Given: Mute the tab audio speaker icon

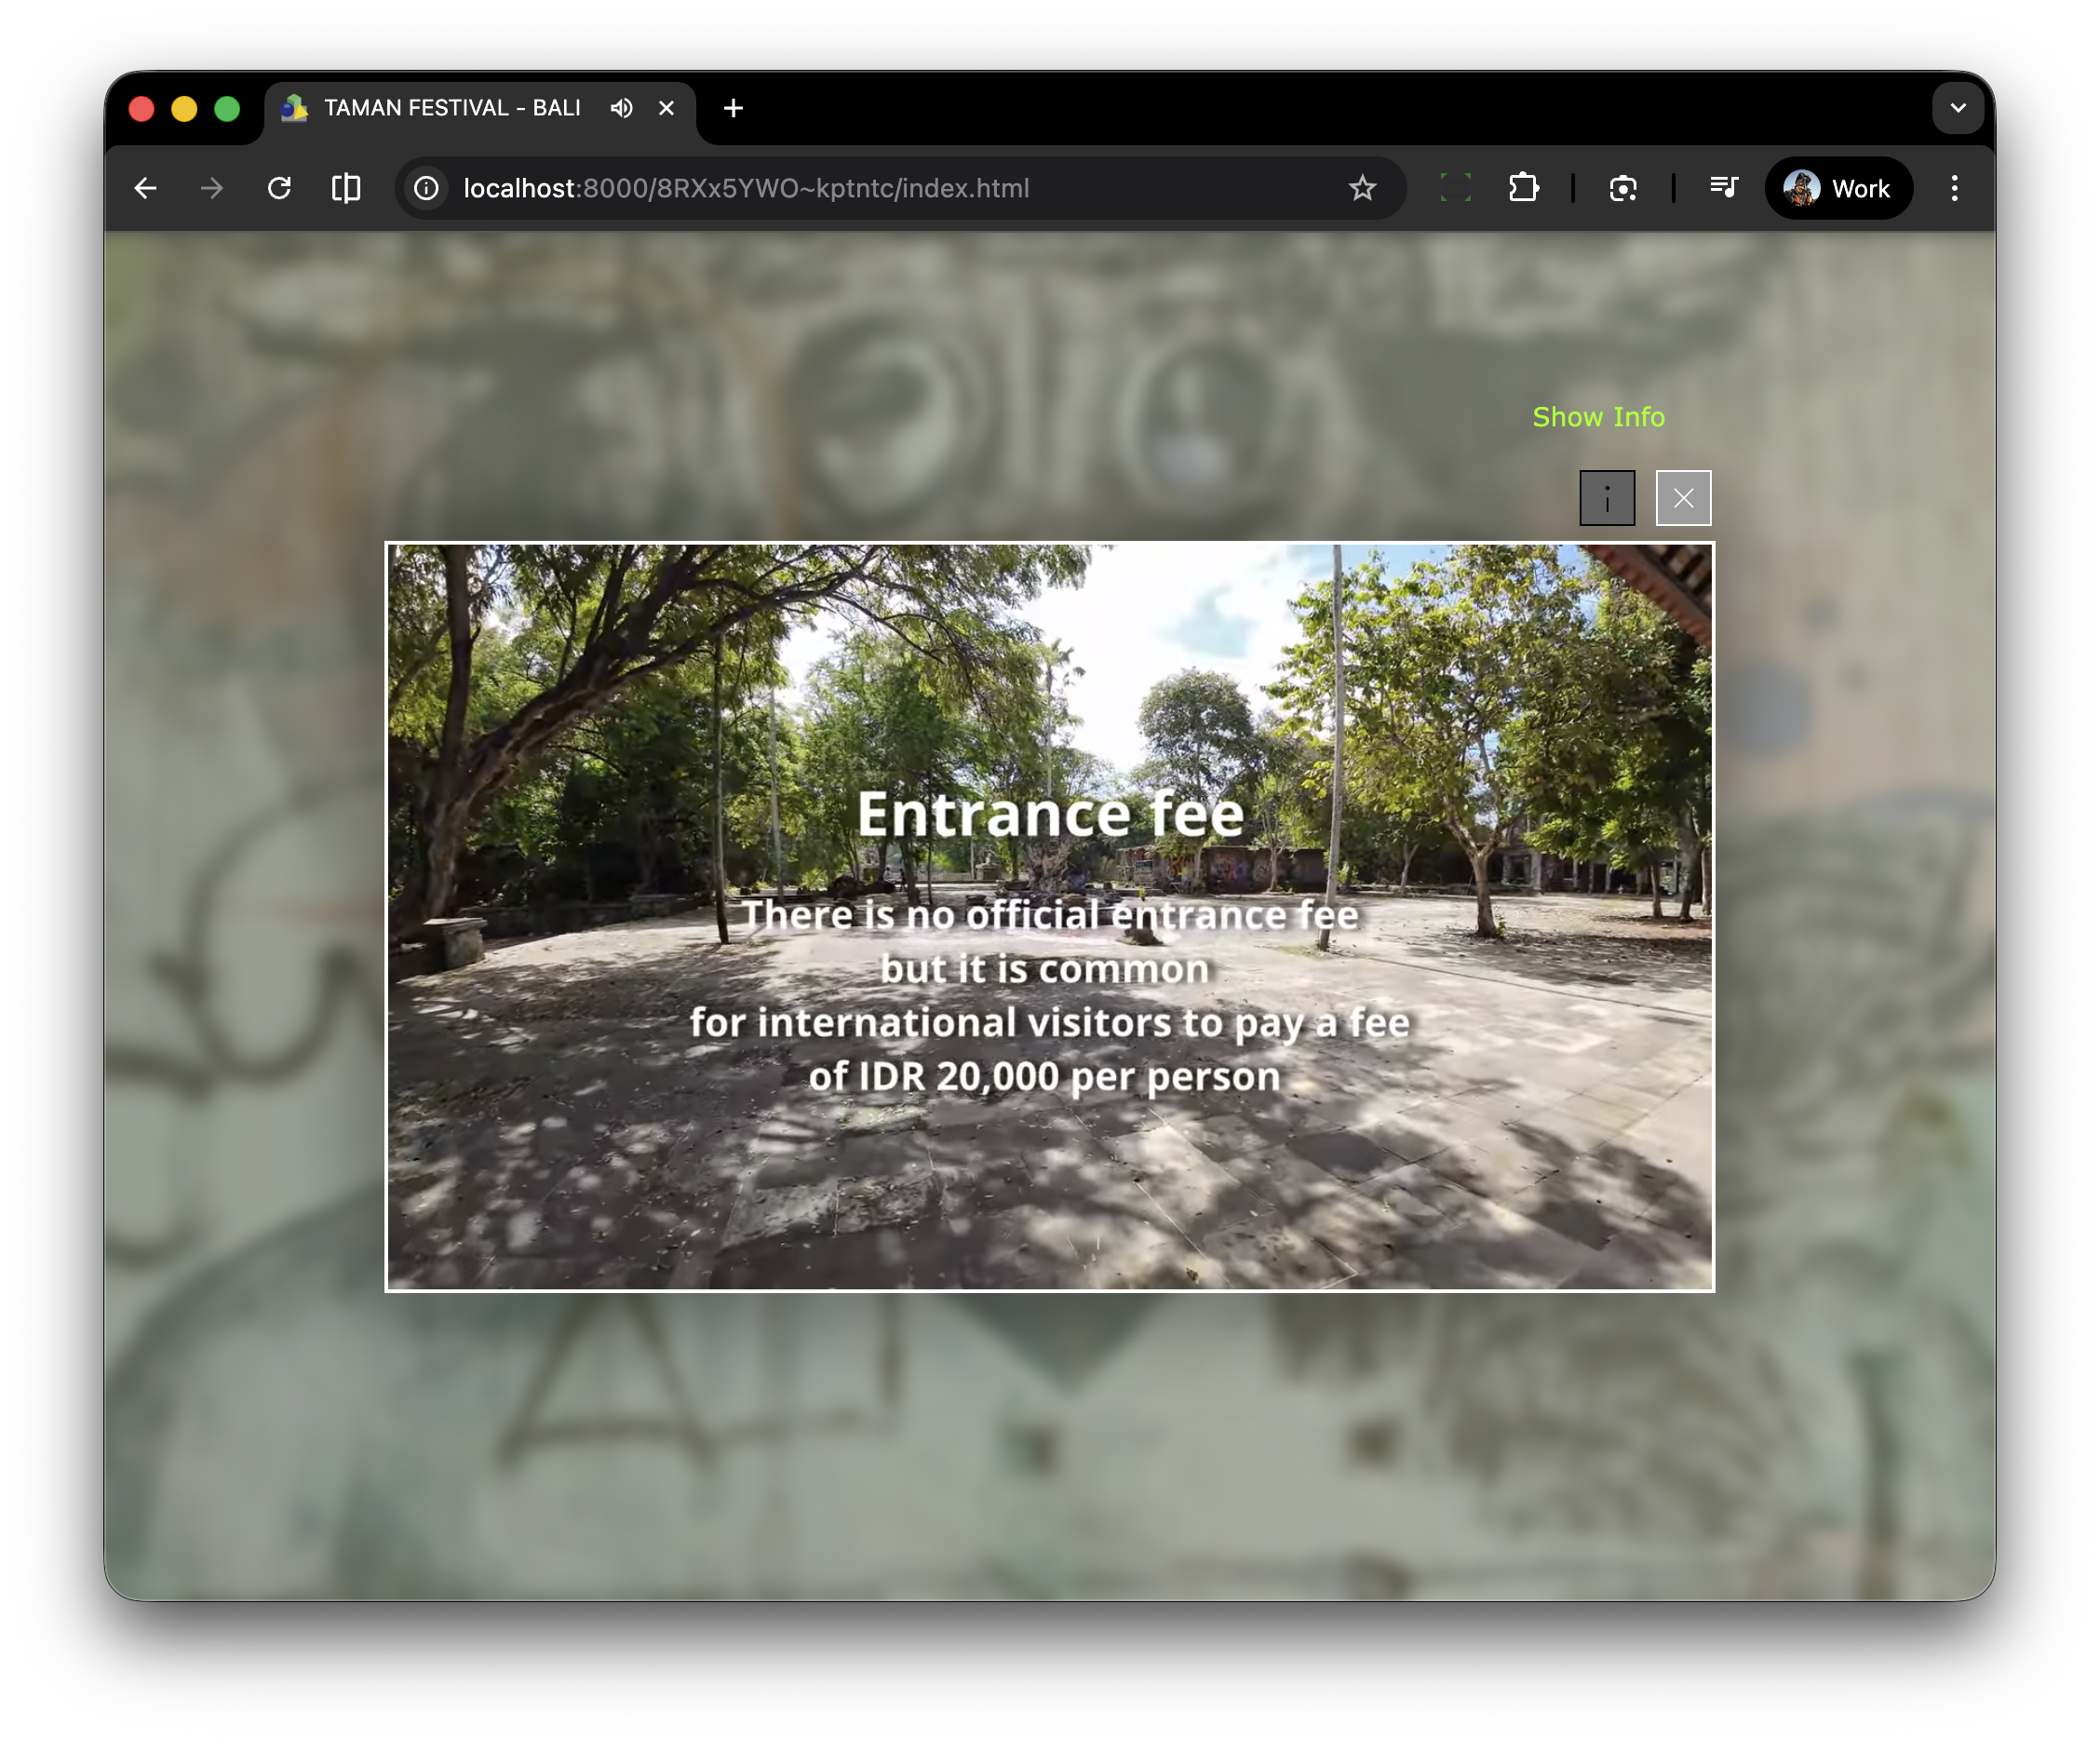Looking at the screenshot, I should (x=621, y=108).
